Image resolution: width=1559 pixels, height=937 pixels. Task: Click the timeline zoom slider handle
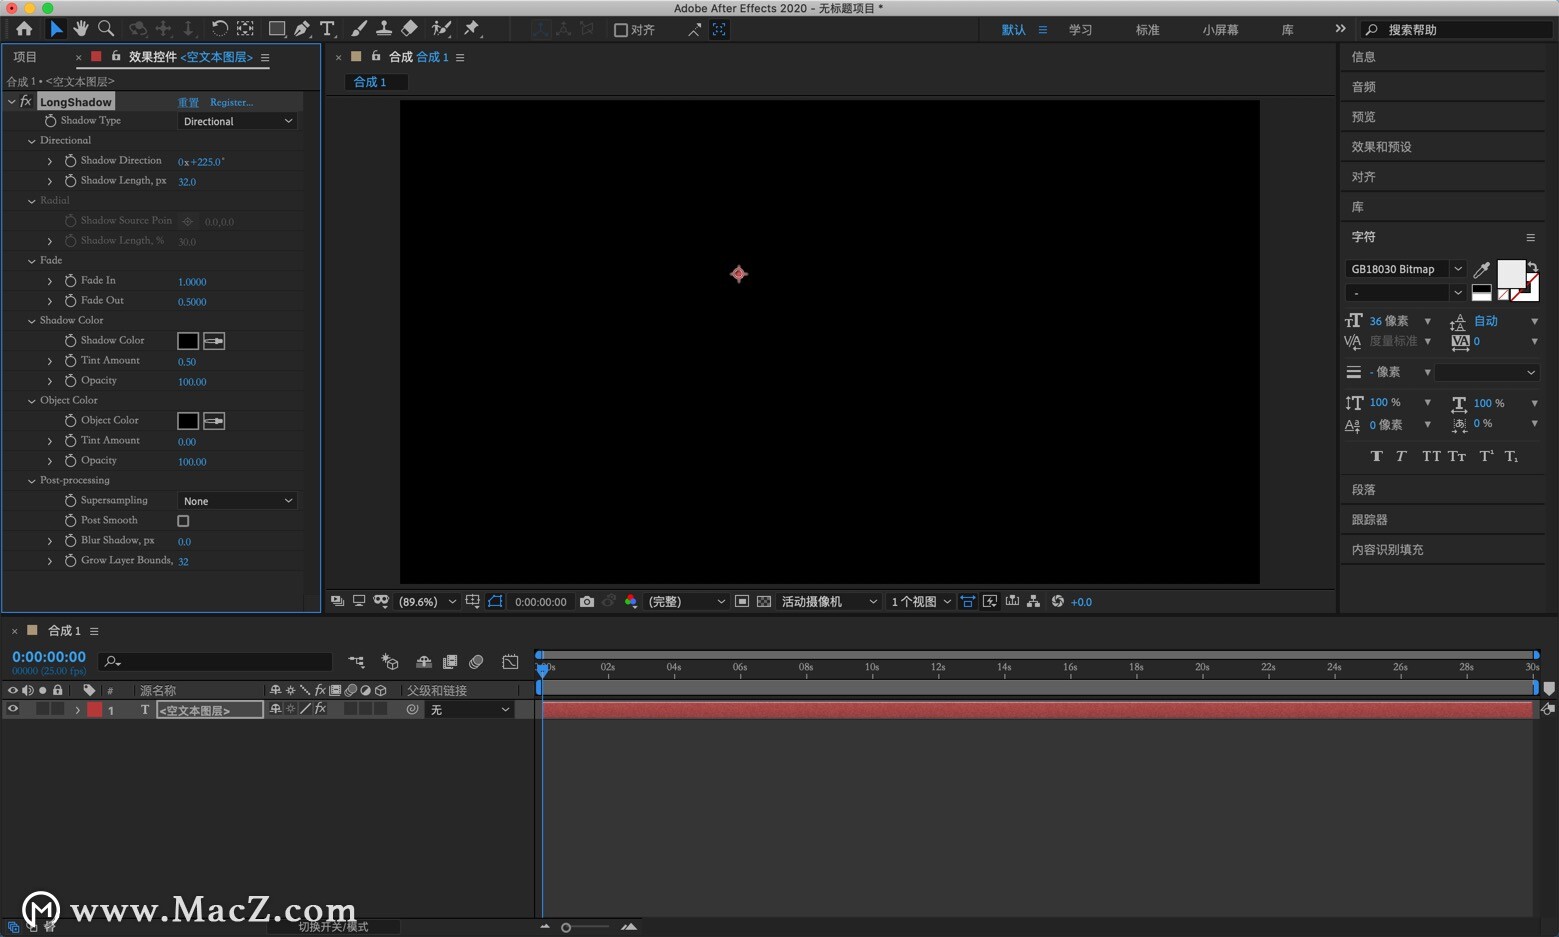coord(566,928)
